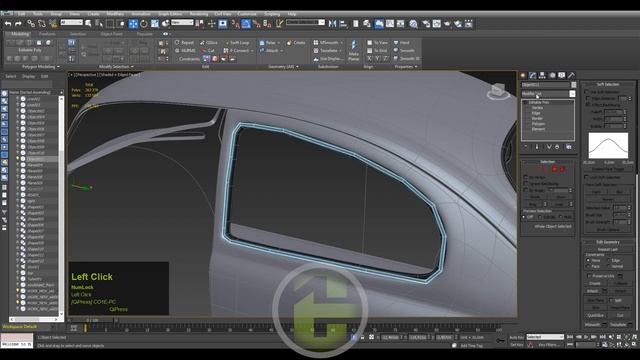
Task: Open the Graph Editors menu
Action: point(170,14)
